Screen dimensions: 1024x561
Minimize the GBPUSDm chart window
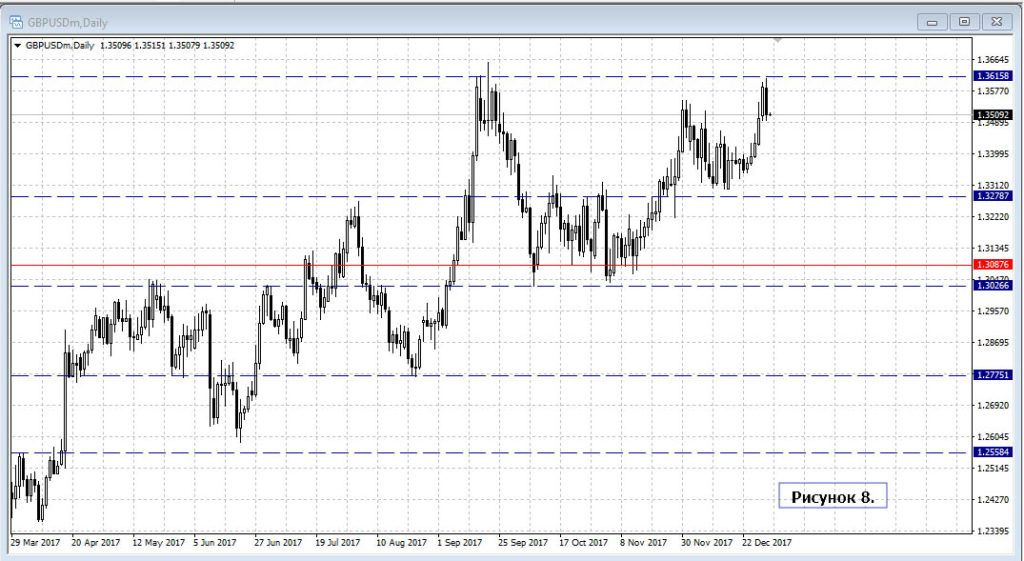pyautogui.click(x=934, y=21)
